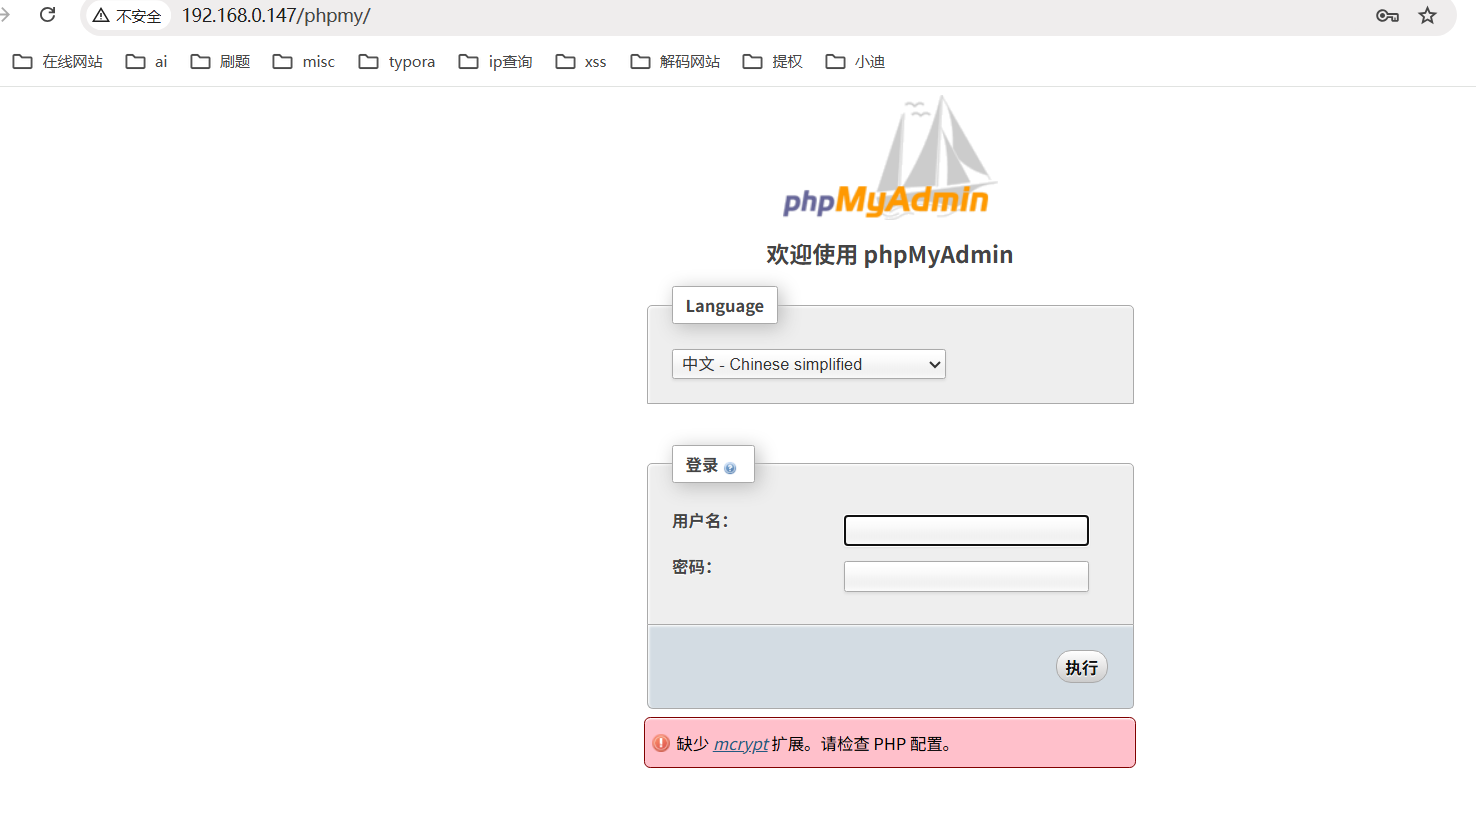This screenshot has height=816, width=1476.
Task: Click the phpMyAdmin sailboat logo
Action: point(890,157)
